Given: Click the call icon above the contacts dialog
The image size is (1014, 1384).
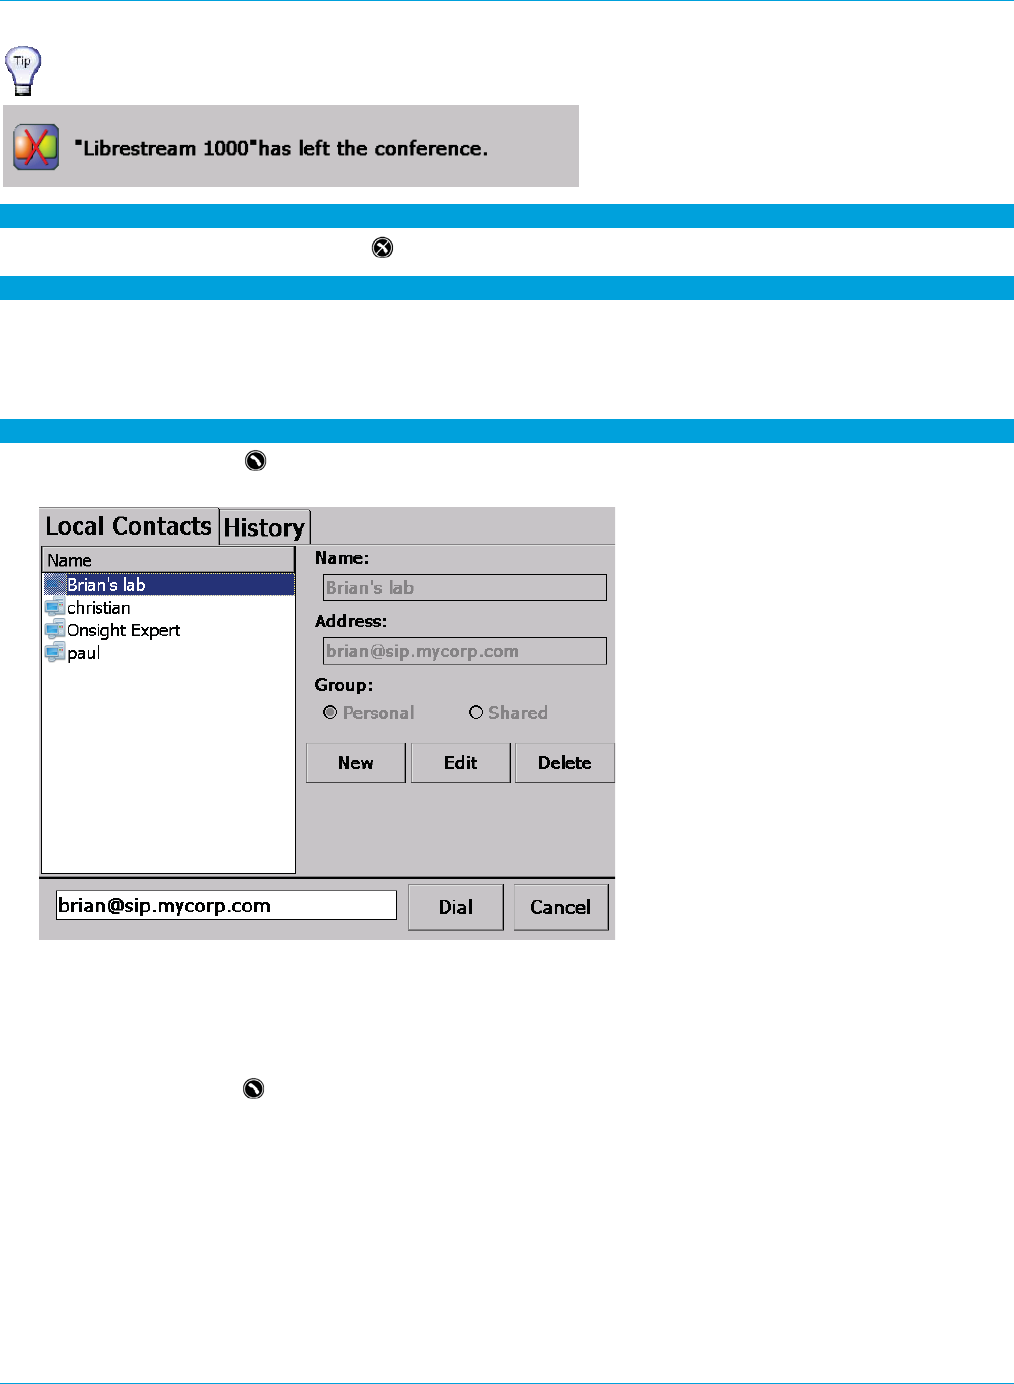Looking at the screenshot, I should [255, 461].
